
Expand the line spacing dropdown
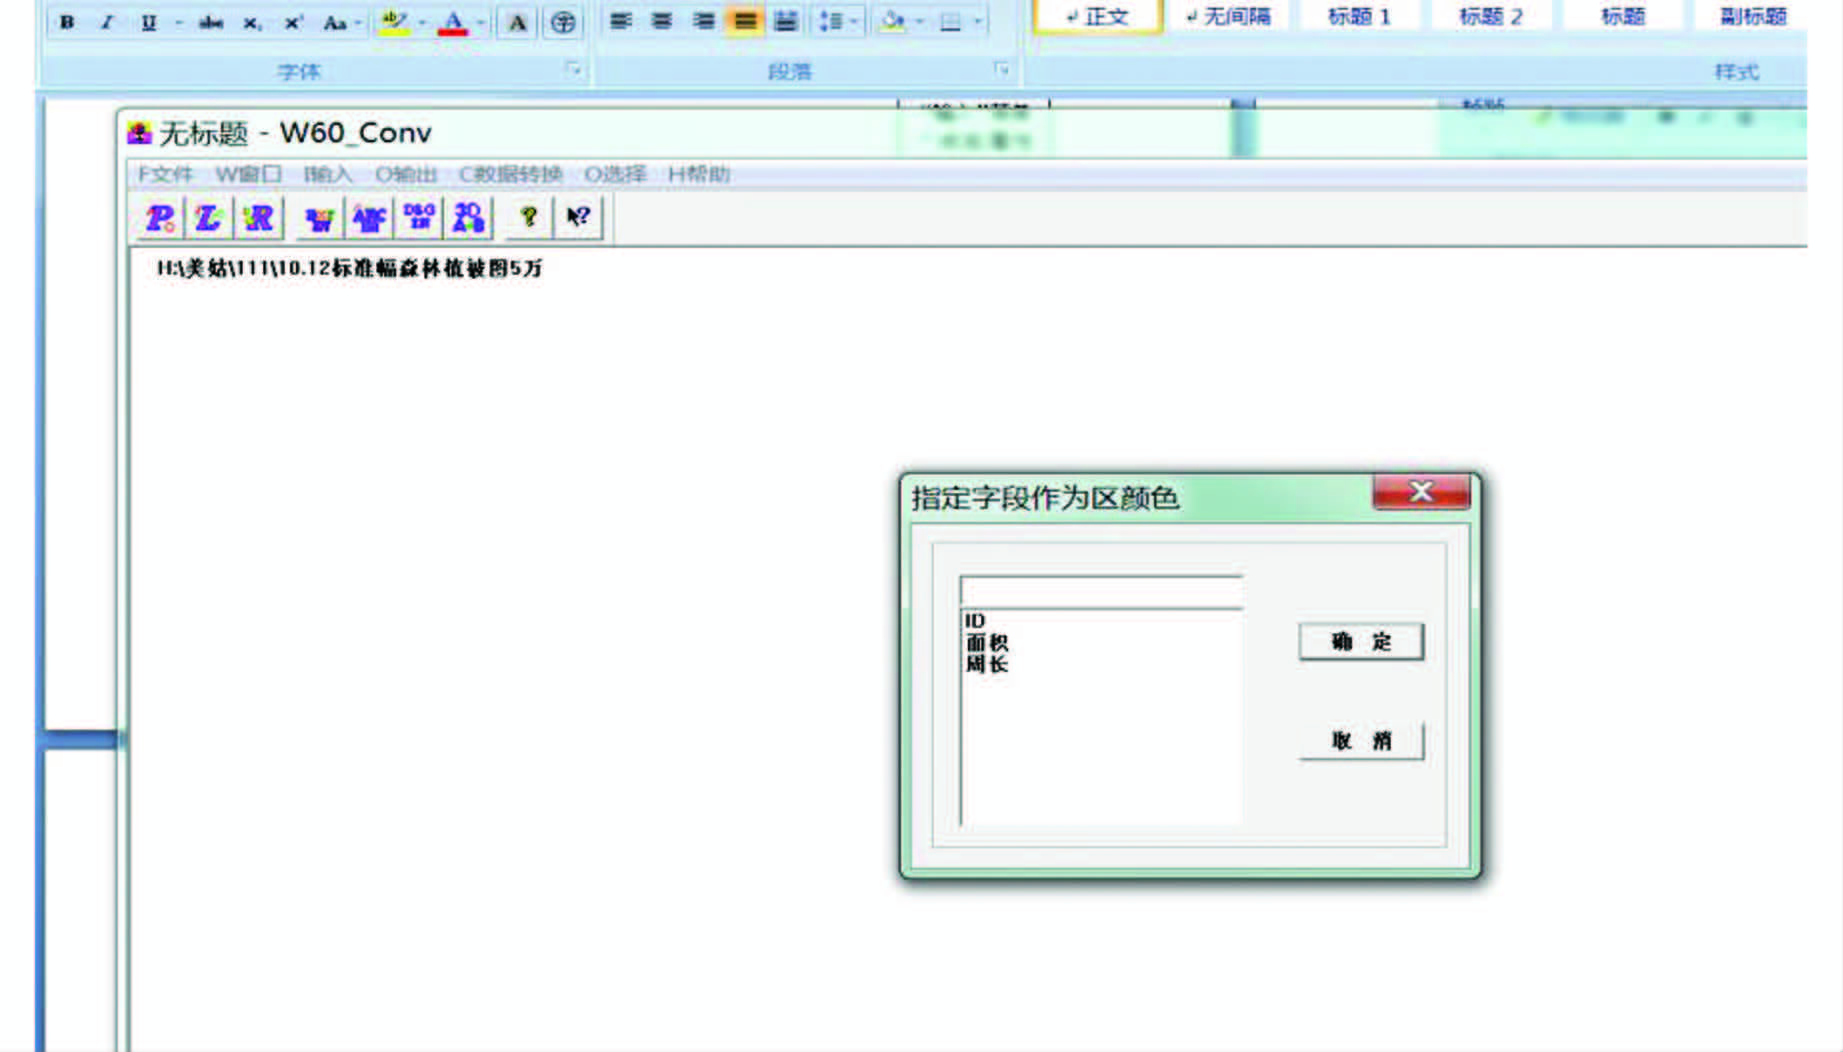854,21
